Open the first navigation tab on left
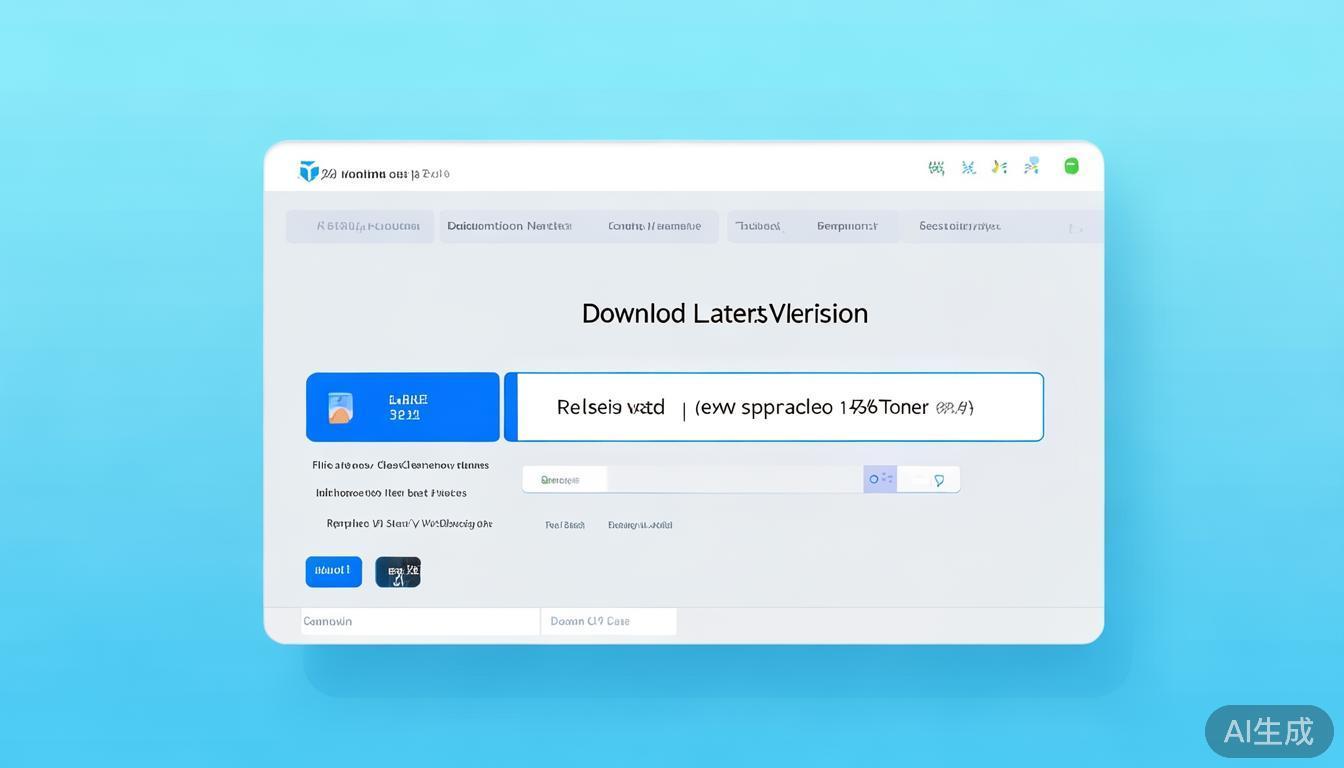Viewport: 1344px width, 768px height. coord(360,226)
